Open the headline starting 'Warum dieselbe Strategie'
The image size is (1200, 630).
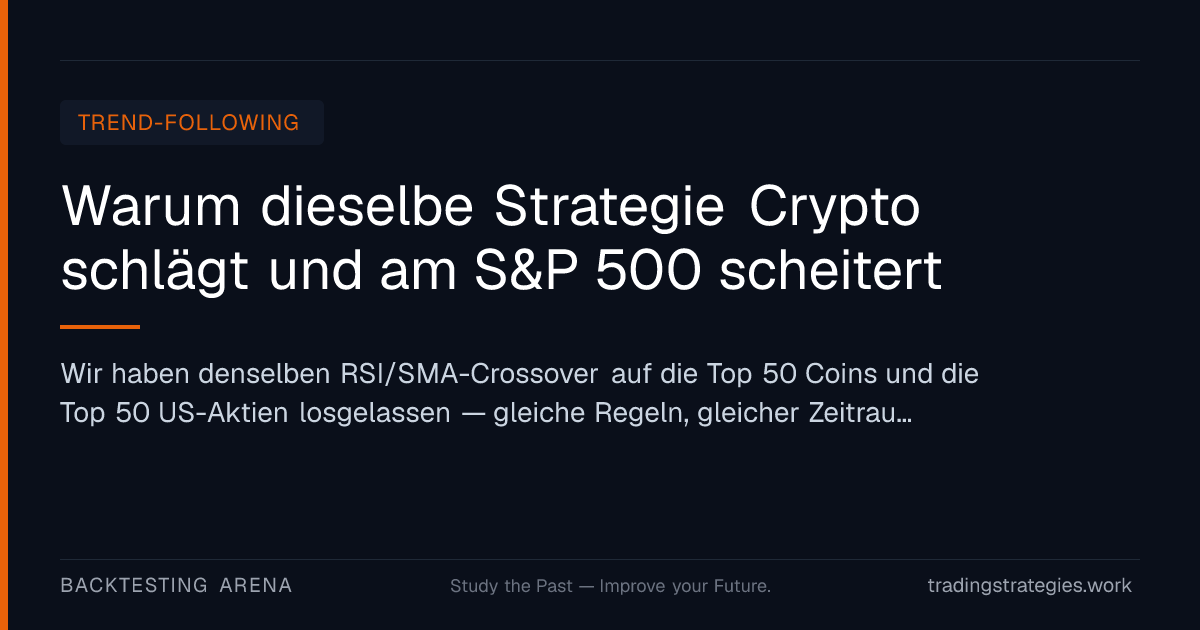pyautogui.click(x=501, y=239)
